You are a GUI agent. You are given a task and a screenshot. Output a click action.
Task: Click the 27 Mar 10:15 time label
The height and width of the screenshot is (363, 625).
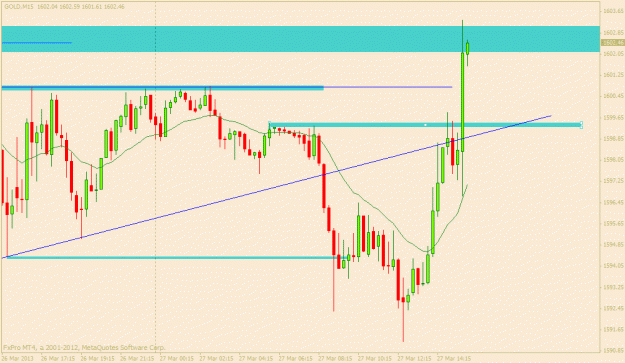pyautogui.click(x=375, y=358)
